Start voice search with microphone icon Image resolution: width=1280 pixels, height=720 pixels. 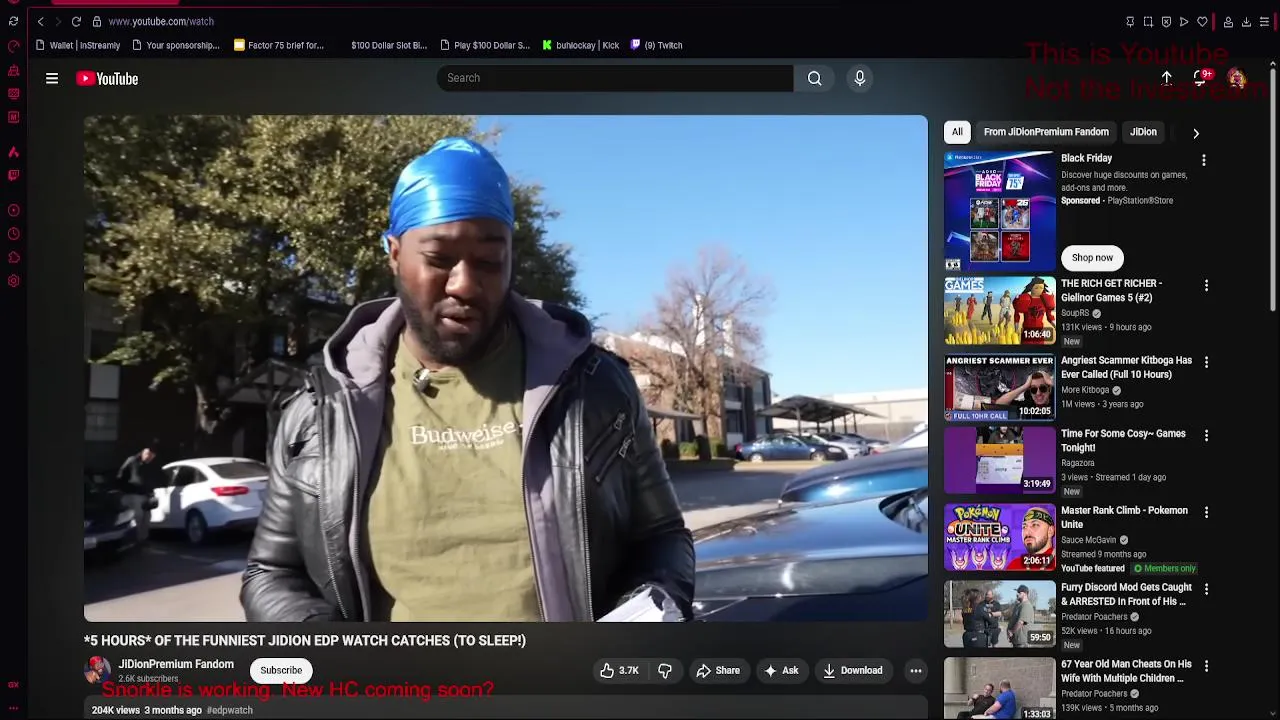pos(860,78)
